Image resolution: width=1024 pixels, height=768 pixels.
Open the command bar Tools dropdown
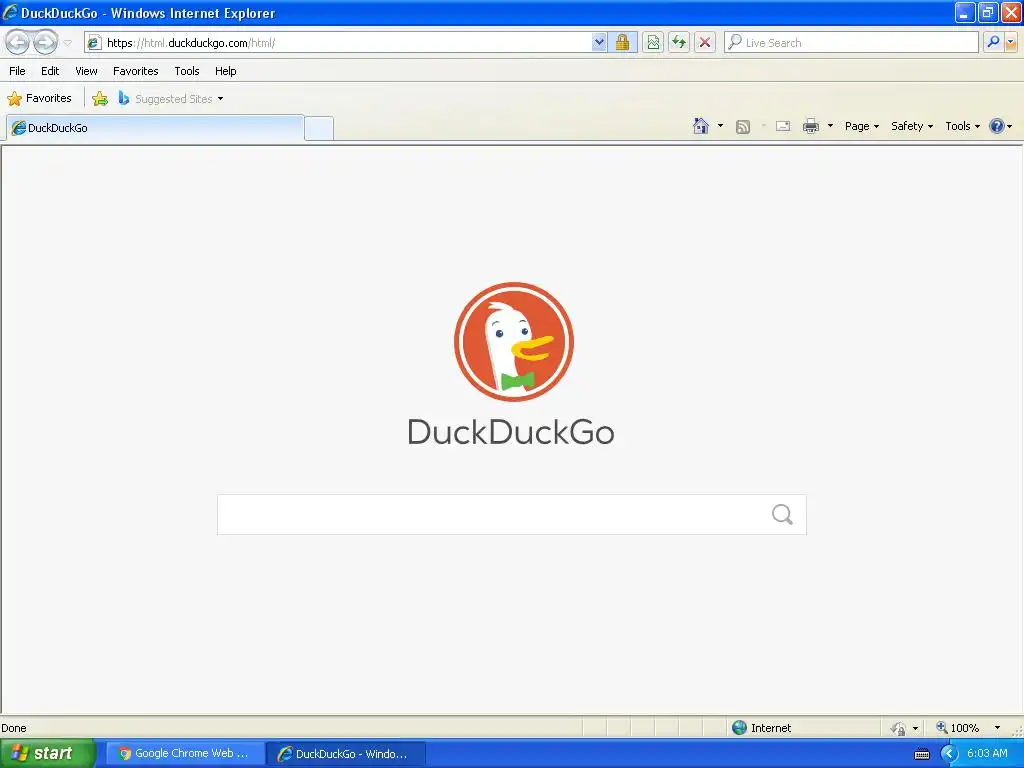(x=962, y=126)
